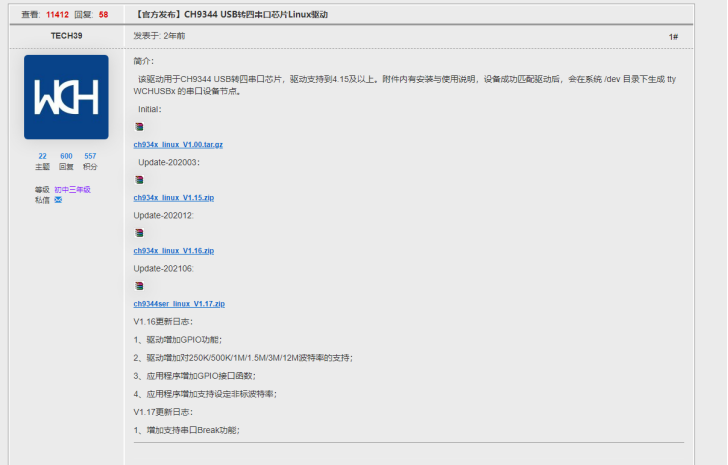Click the archive icon above ch9344ser_linux_V1.17.zip

click(x=139, y=286)
